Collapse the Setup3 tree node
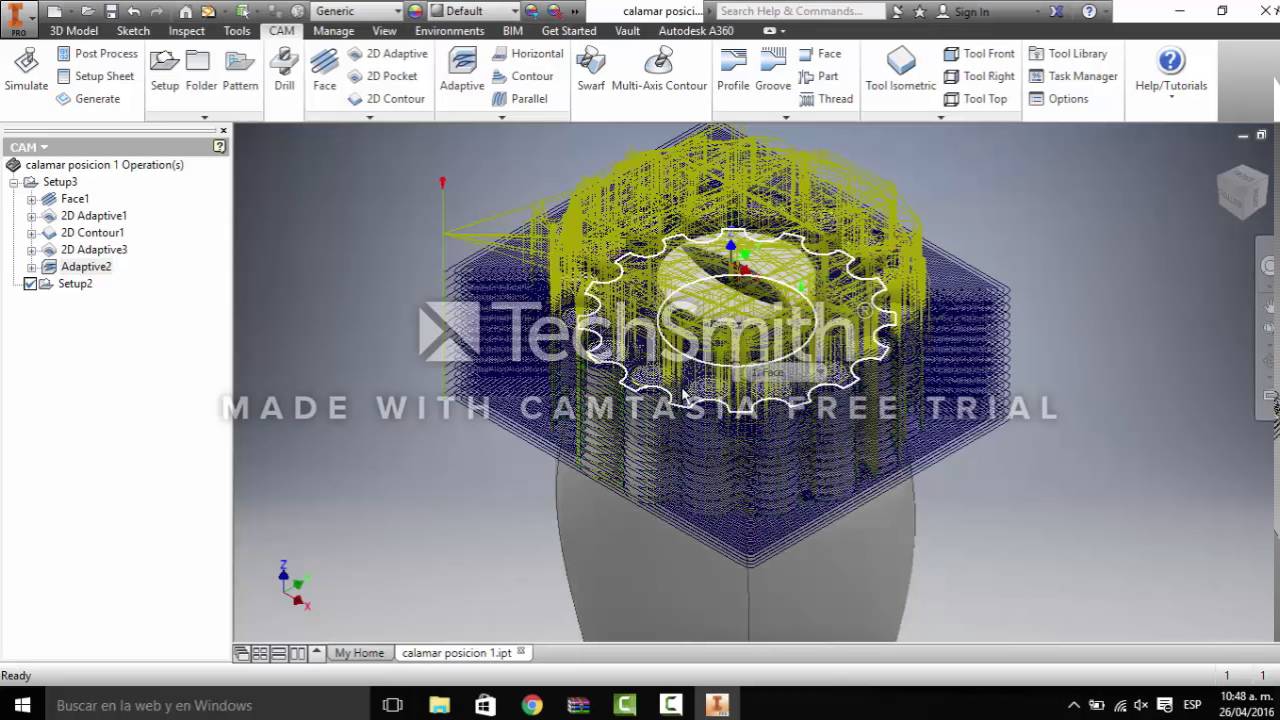Image resolution: width=1280 pixels, height=720 pixels. coord(14,183)
